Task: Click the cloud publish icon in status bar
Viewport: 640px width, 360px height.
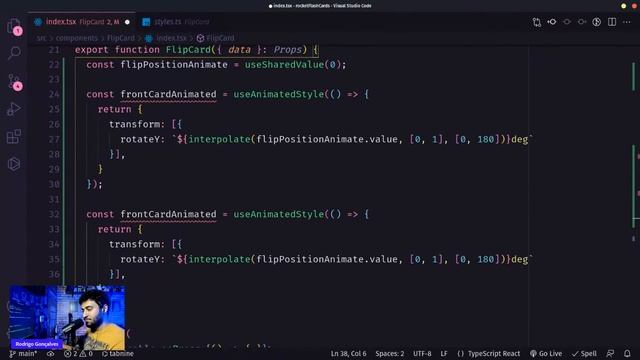Action: tap(51, 354)
